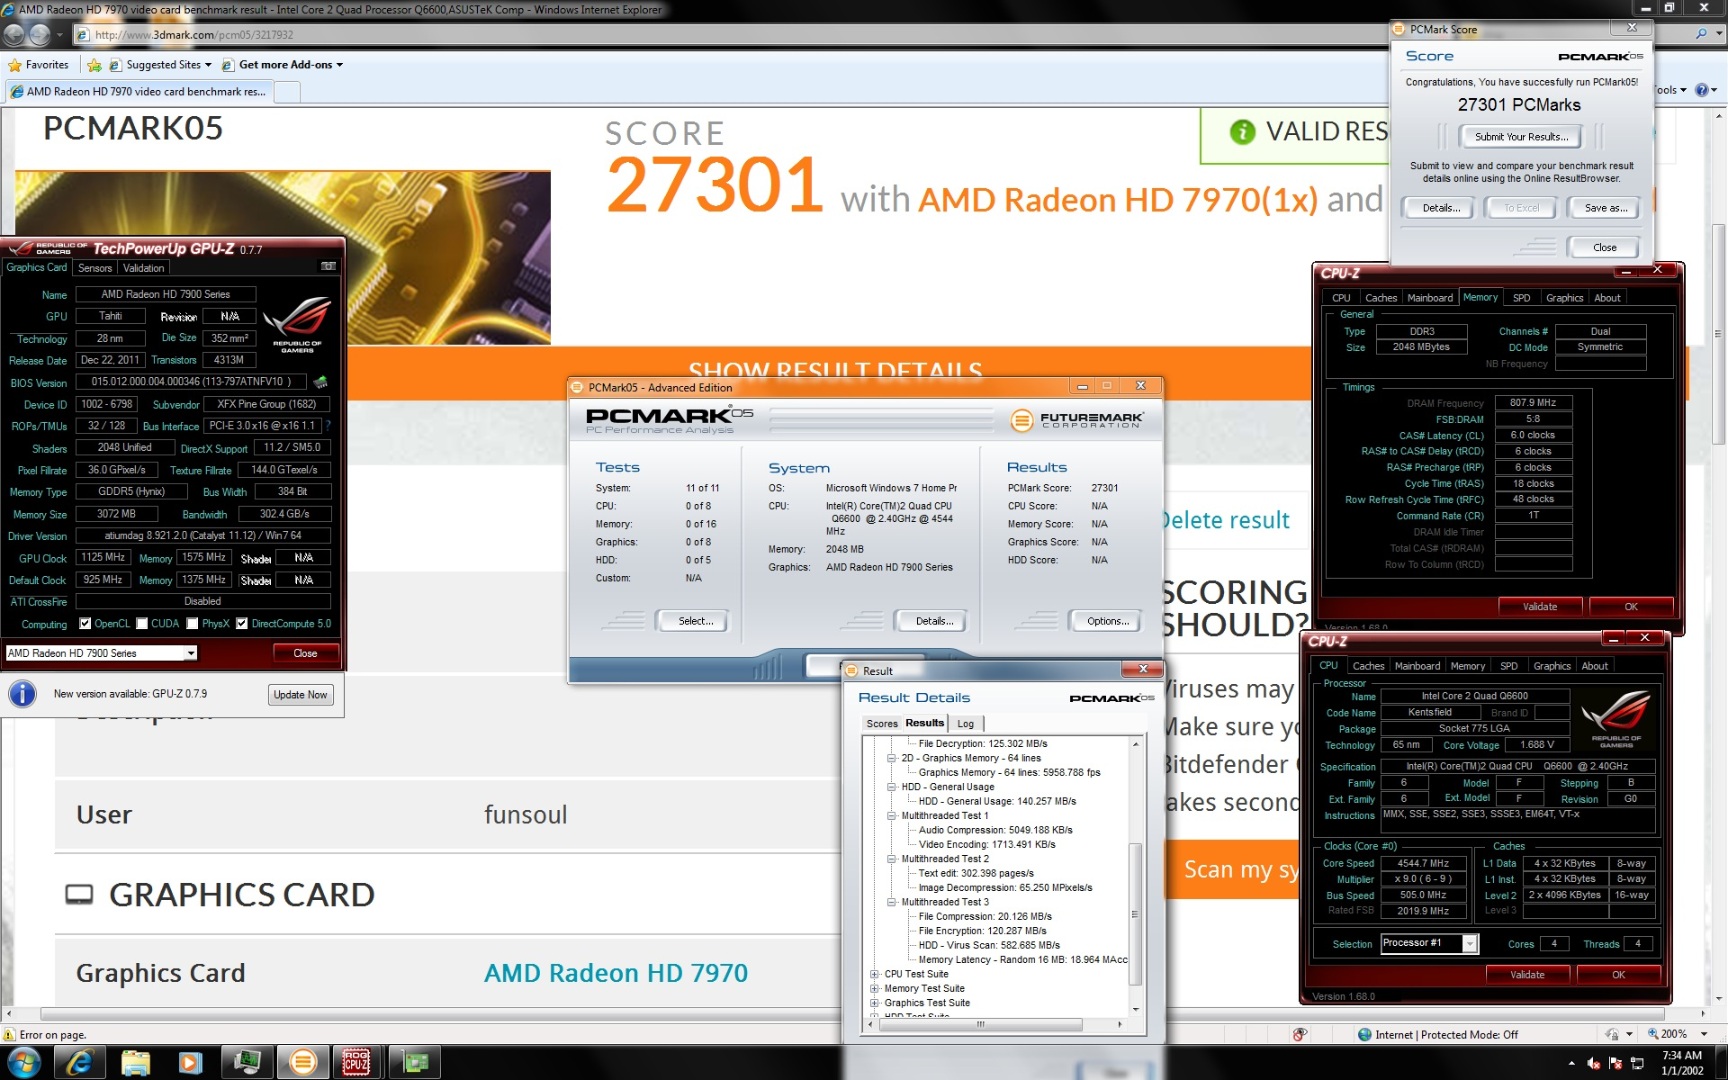Collapse the Multithreaded Test 3 node
Viewport: 1728px width, 1080px height.
pos(891,902)
